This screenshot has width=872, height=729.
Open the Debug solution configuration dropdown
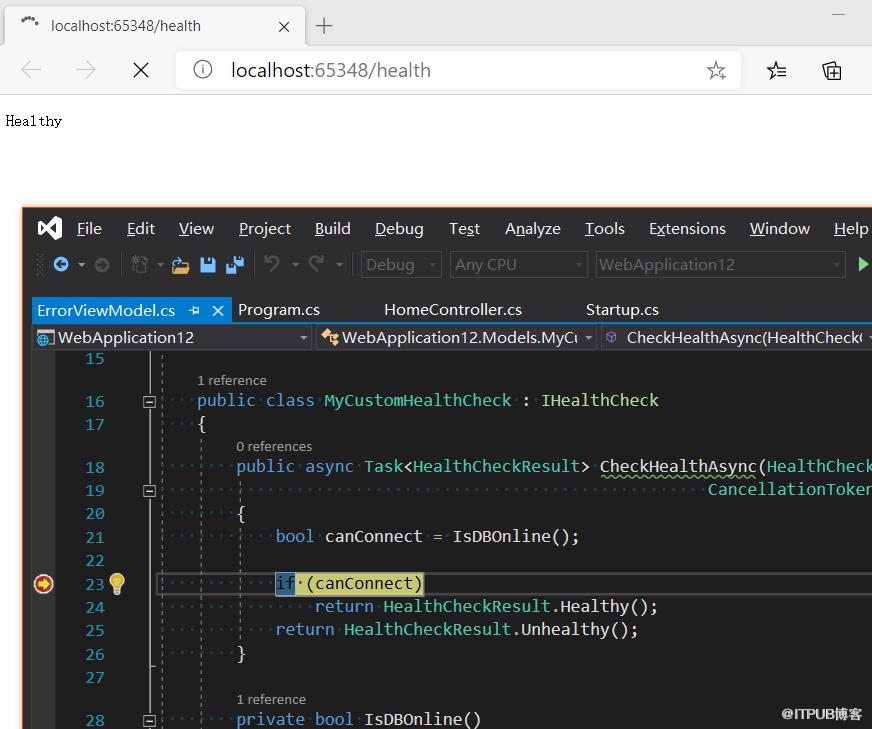pyautogui.click(x=401, y=265)
